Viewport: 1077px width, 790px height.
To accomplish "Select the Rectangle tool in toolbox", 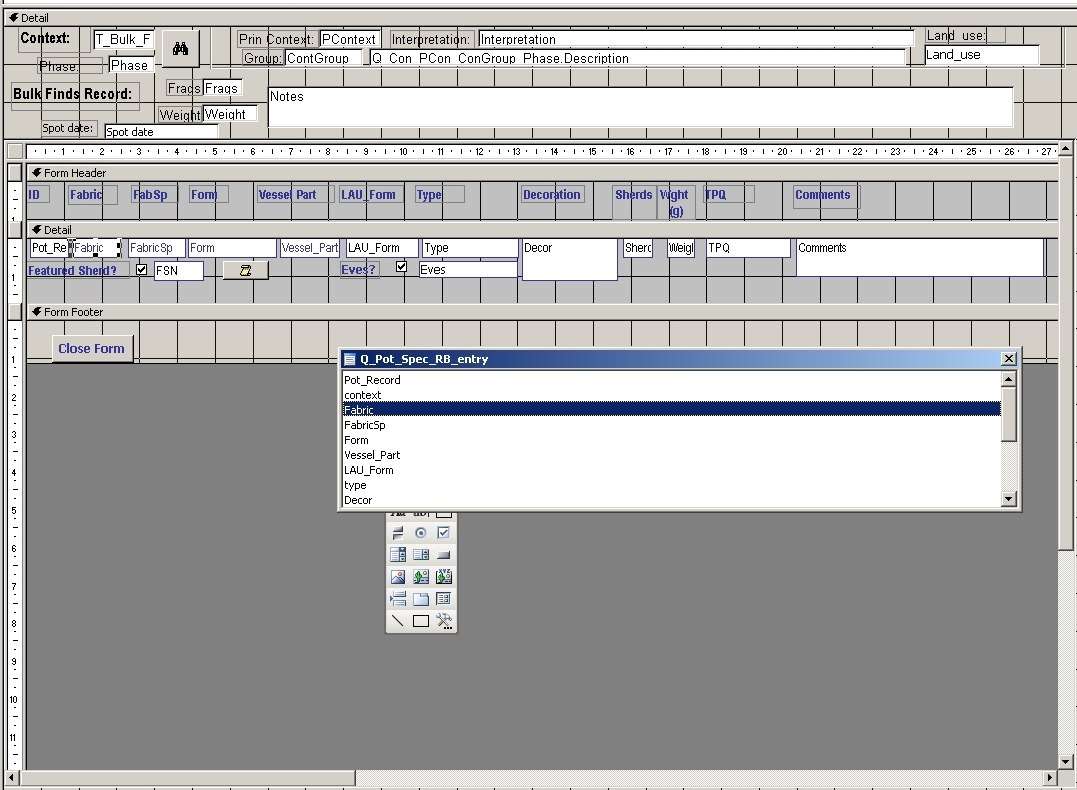I will [x=420, y=621].
